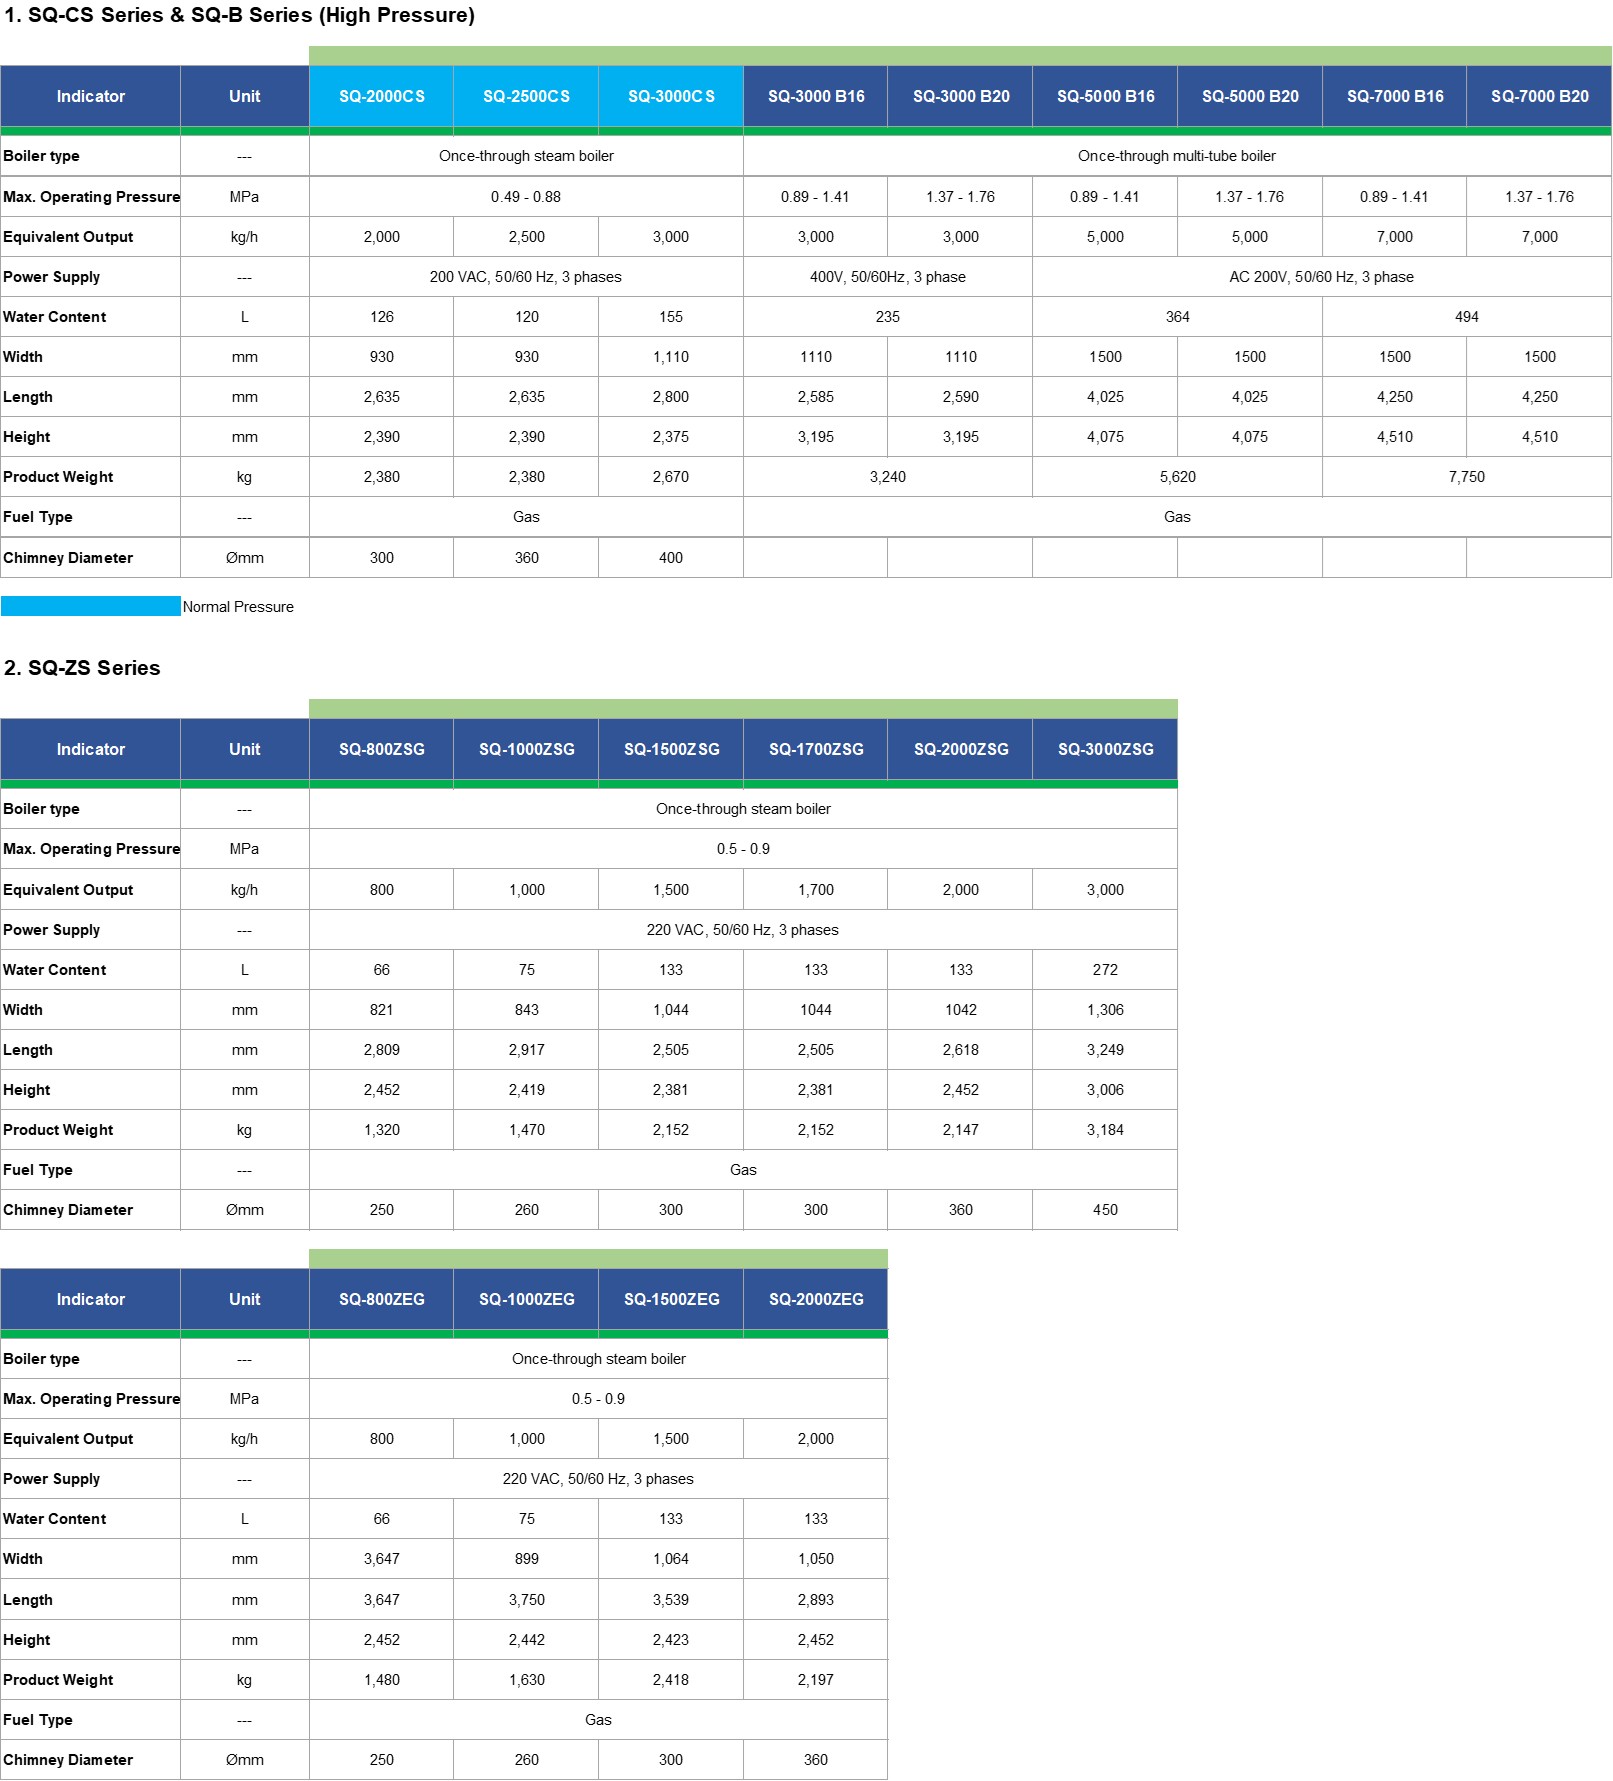Select the SQ-5000 B16 header cell
The image size is (1613, 1781).
tap(1105, 96)
